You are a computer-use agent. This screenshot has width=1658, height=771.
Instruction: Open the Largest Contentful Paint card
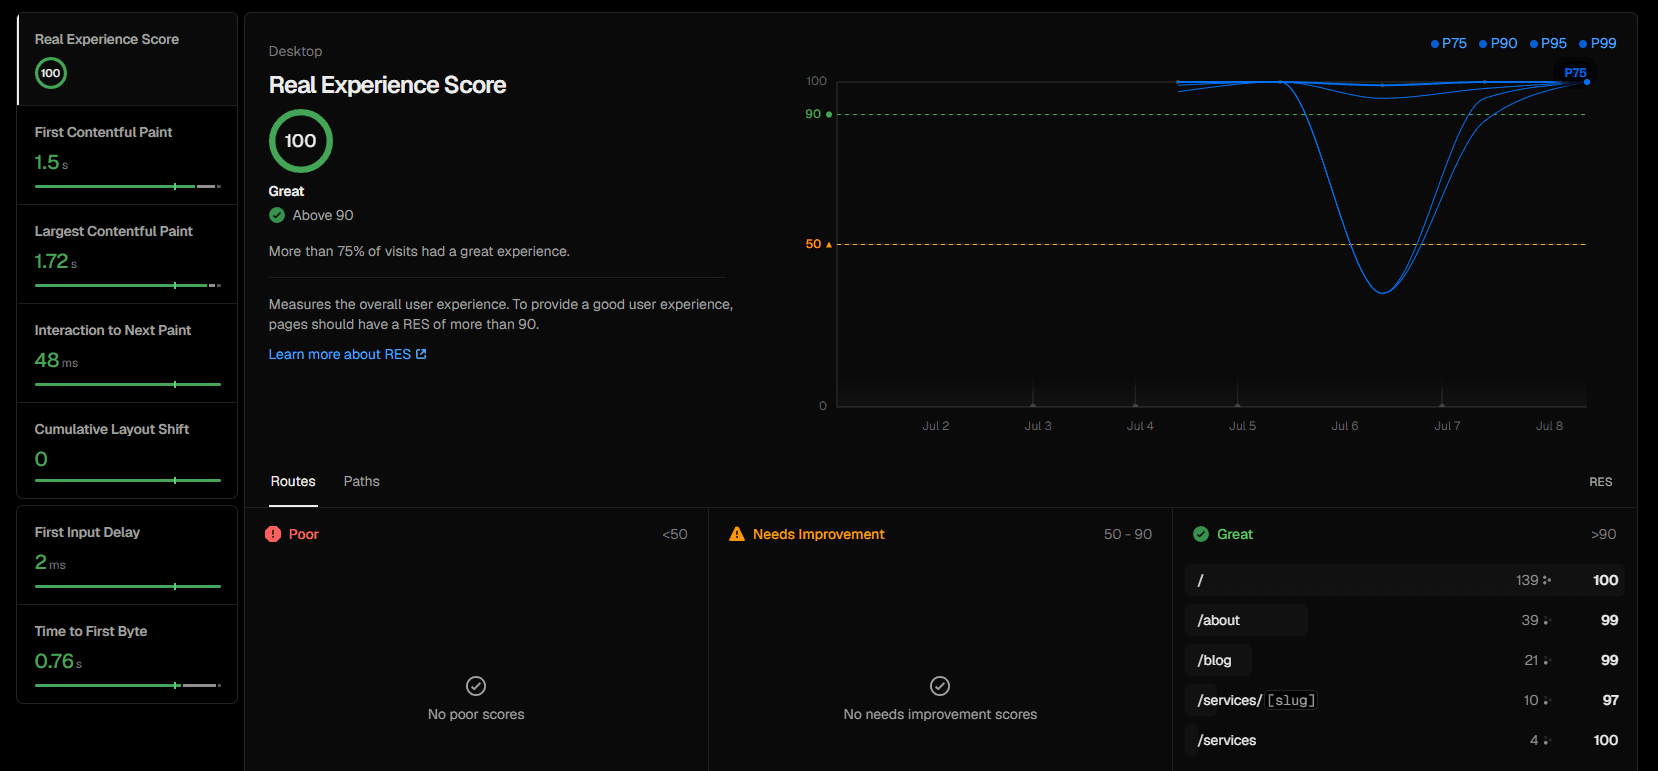pyautogui.click(x=127, y=254)
